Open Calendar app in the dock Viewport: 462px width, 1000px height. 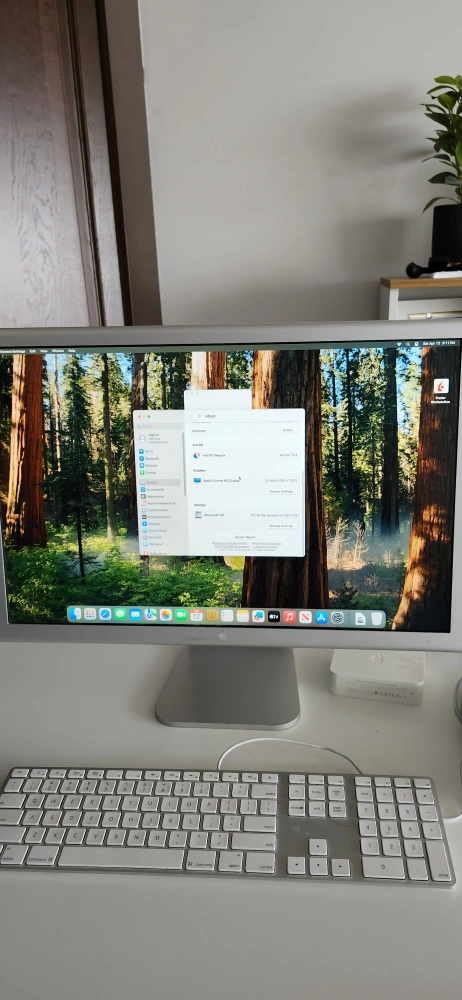(x=196, y=616)
